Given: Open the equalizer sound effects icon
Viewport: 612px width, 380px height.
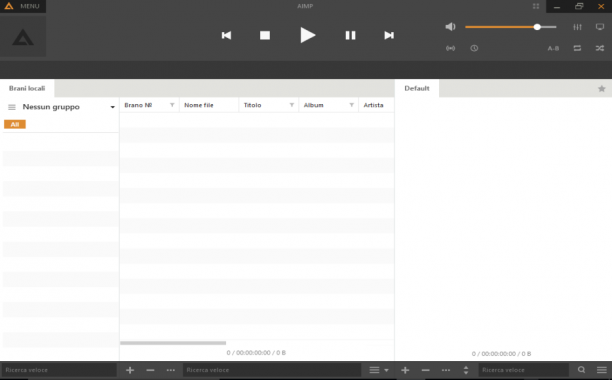Looking at the screenshot, I should click(577, 27).
